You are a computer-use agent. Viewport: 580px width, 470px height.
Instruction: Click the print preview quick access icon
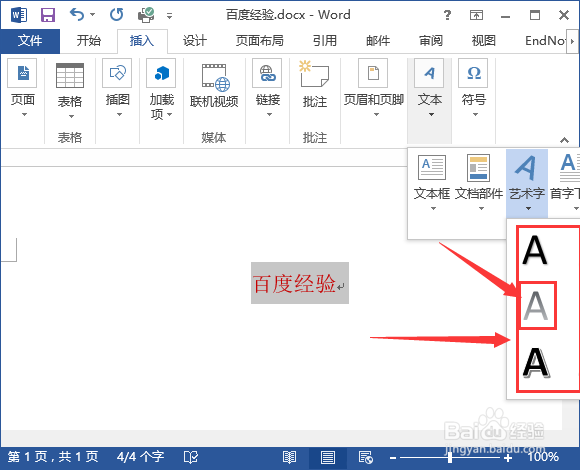pos(146,15)
